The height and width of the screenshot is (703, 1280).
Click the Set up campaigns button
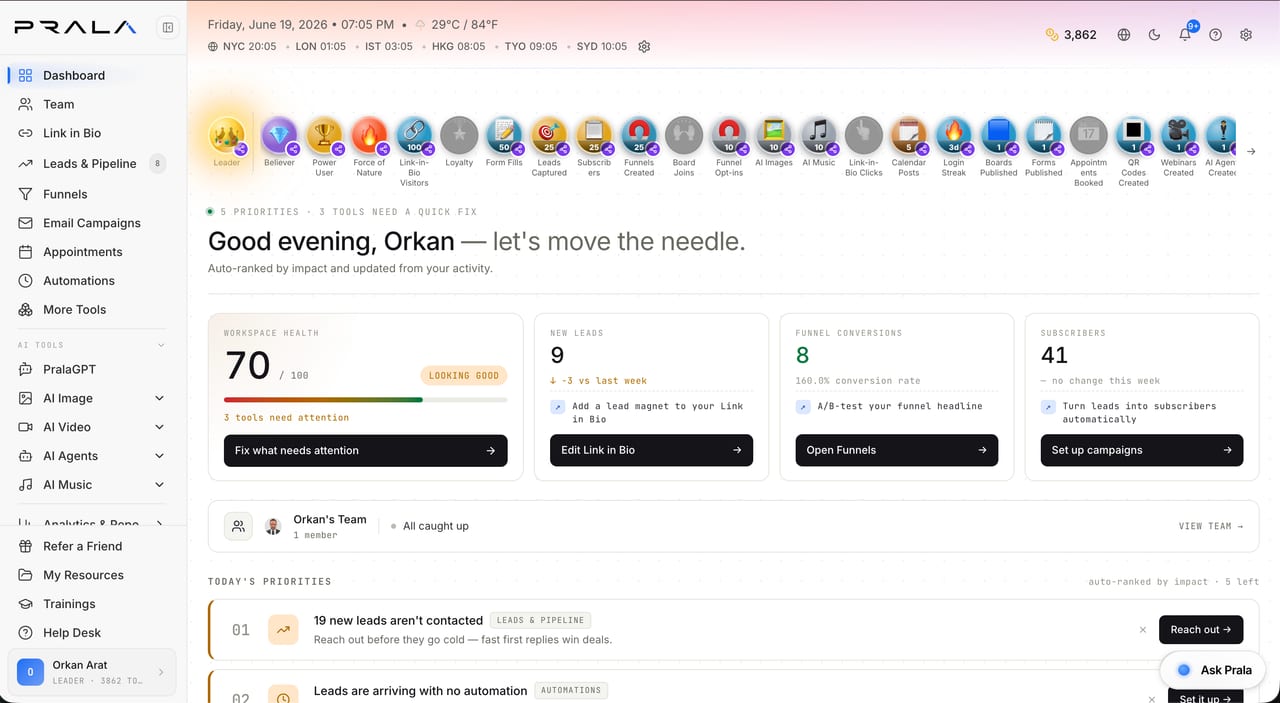(1142, 450)
